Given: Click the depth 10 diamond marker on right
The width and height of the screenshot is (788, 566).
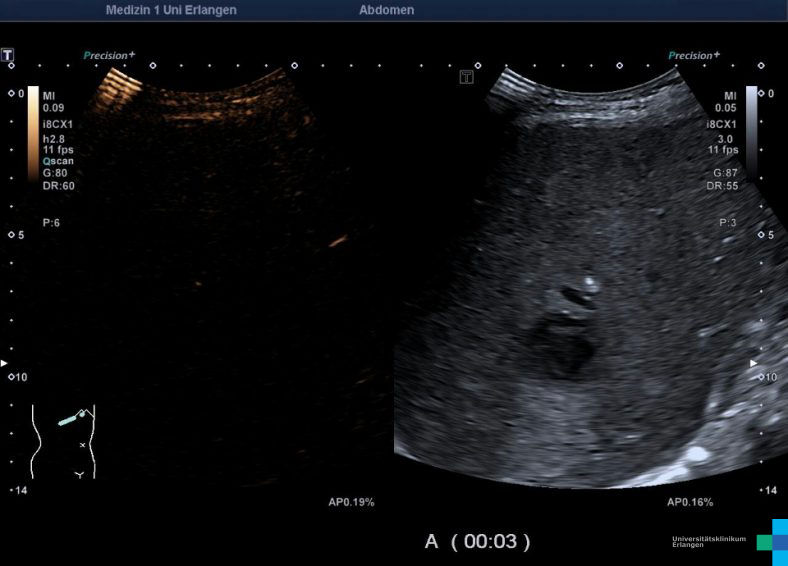Looking at the screenshot, I should 759,377.
